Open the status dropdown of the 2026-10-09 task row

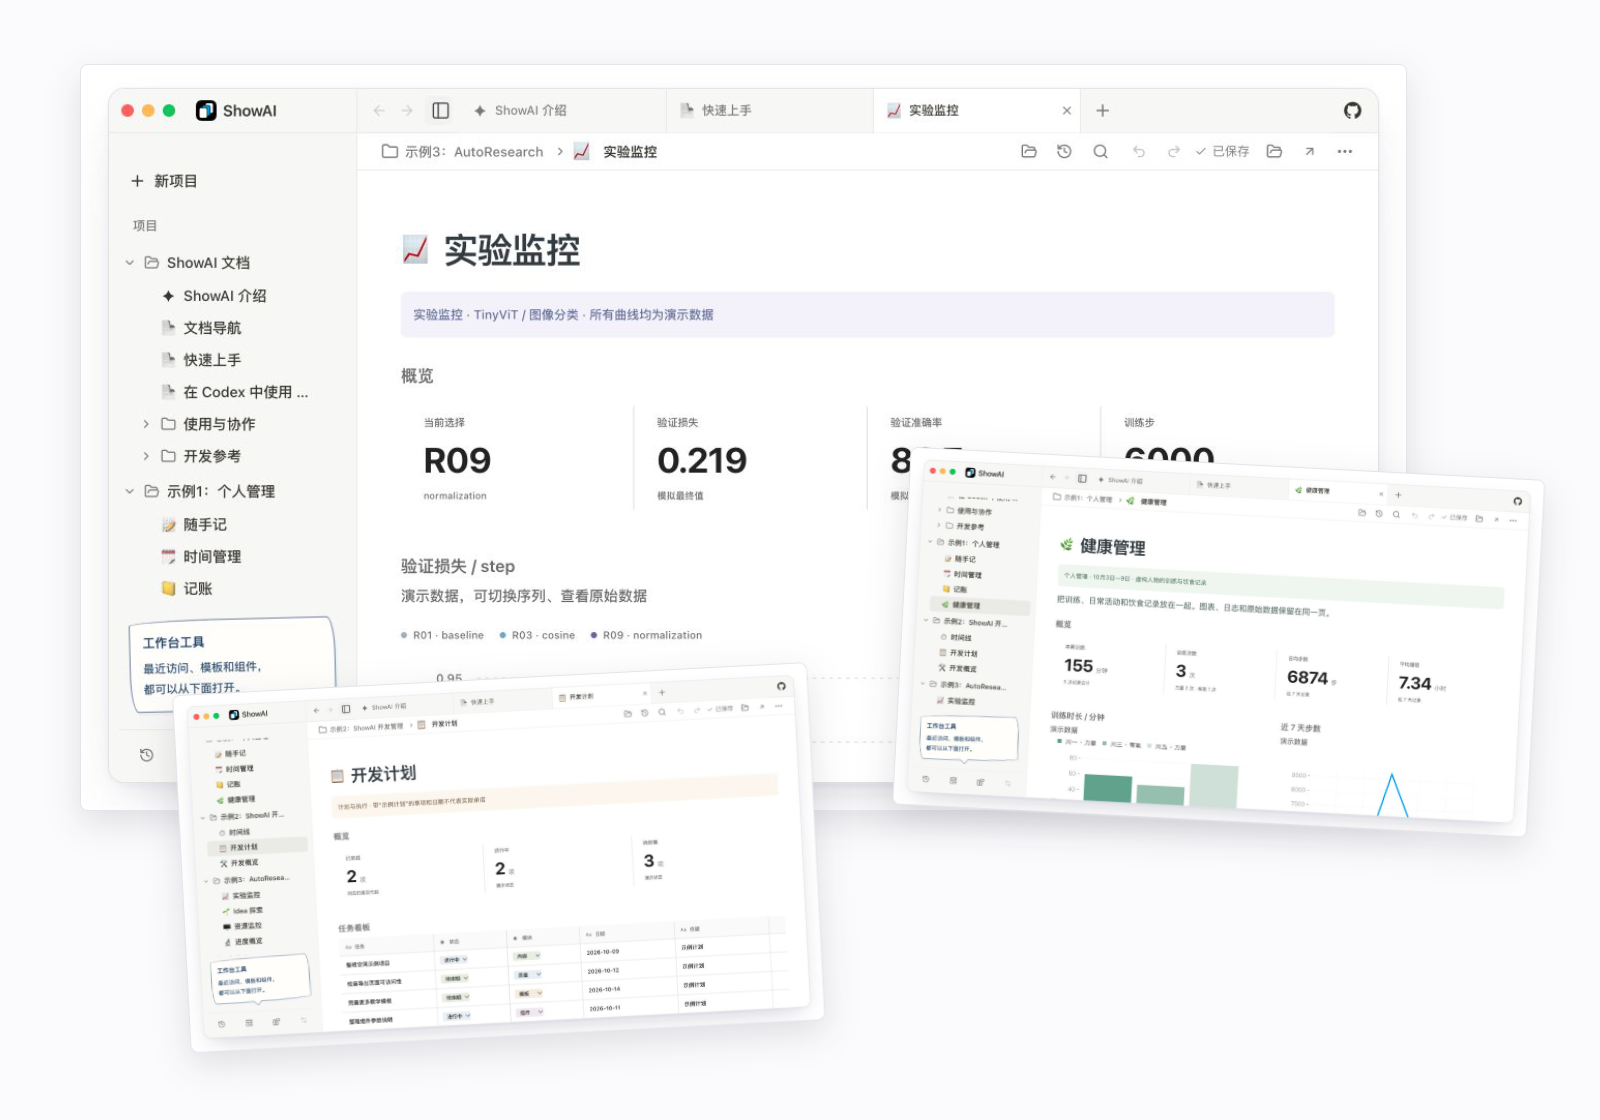tap(456, 960)
